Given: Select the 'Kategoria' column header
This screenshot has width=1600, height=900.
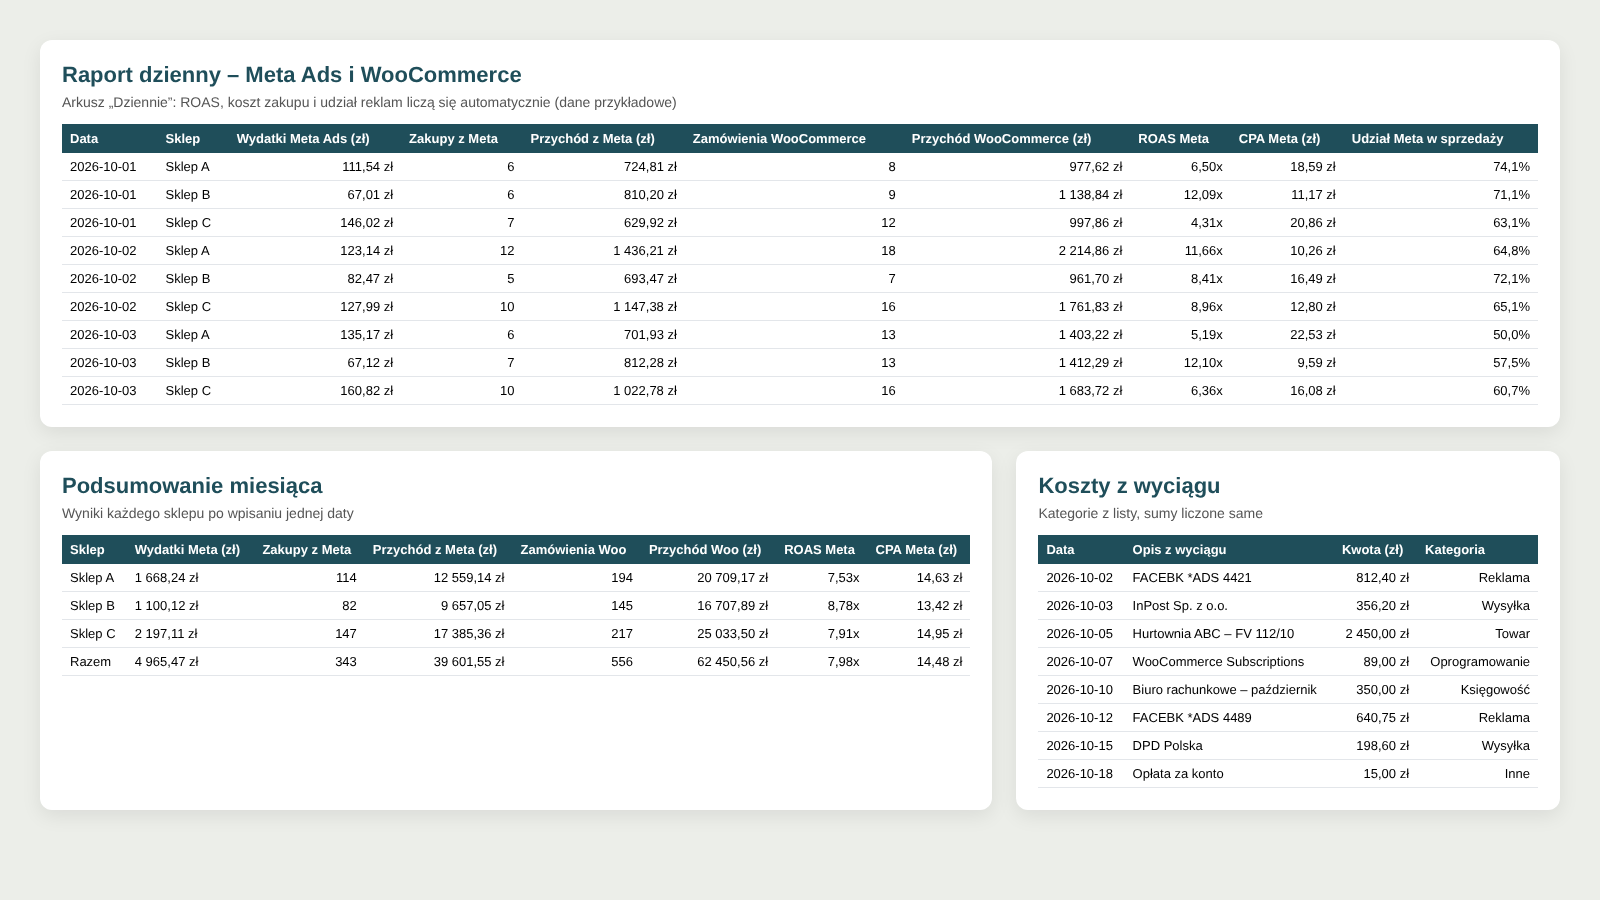Looking at the screenshot, I should pyautogui.click(x=1454, y=550).
